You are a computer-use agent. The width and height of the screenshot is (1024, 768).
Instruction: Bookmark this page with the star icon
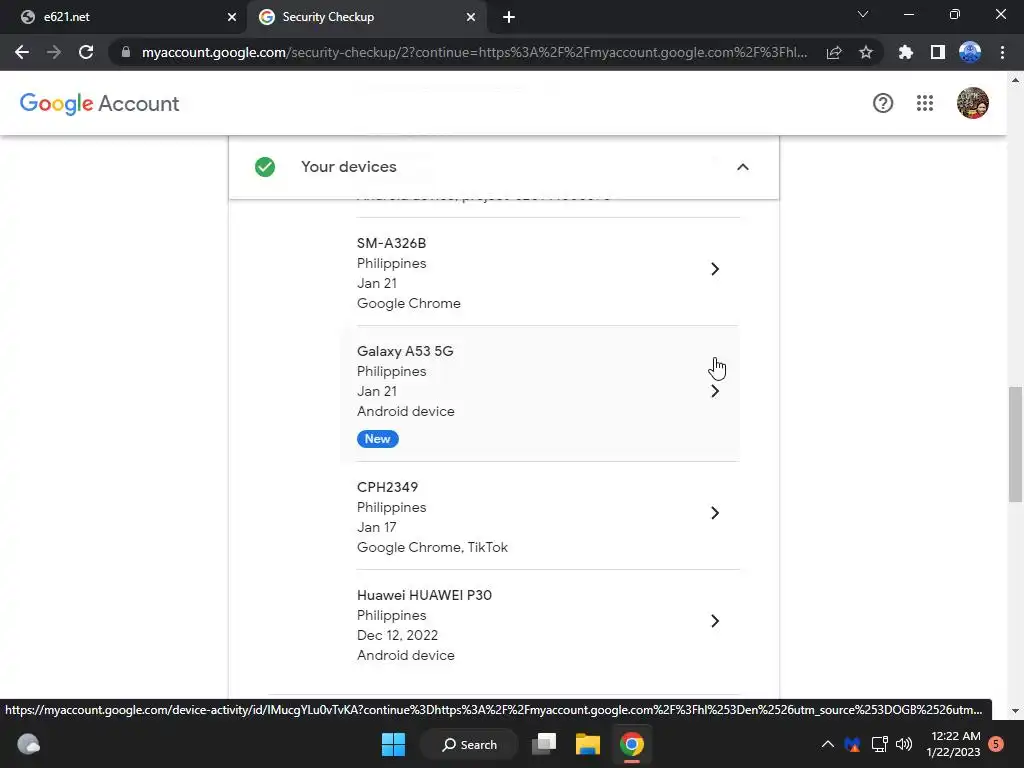pos(866,52)
